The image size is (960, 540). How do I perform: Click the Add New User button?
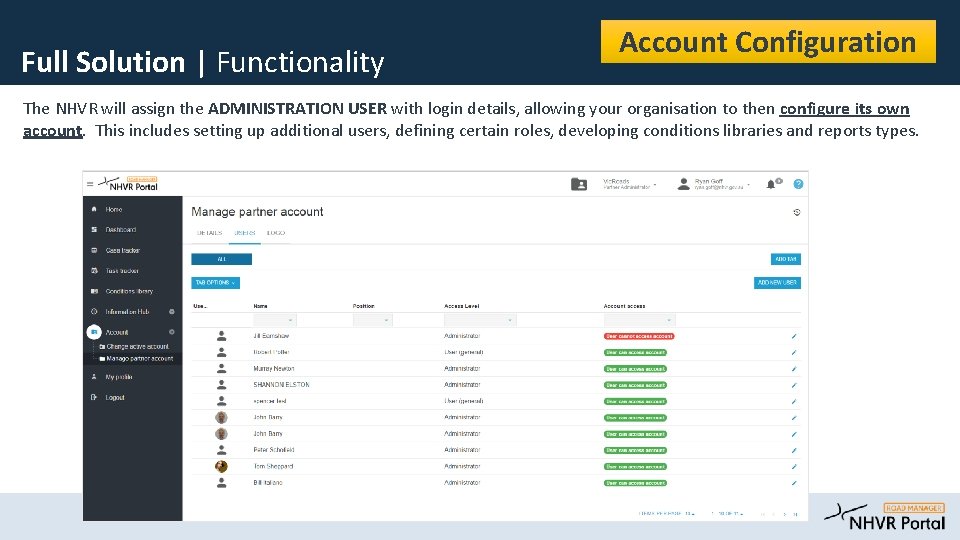click(777, 283)
